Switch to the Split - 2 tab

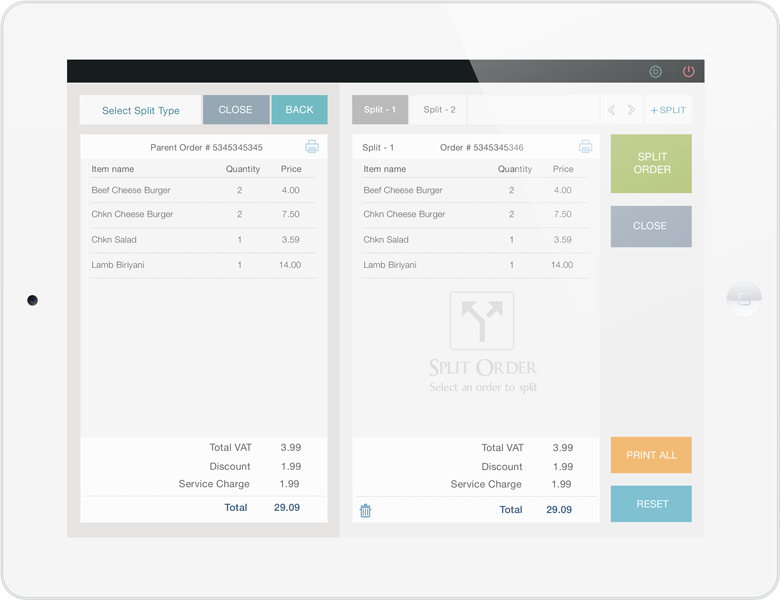439,110
